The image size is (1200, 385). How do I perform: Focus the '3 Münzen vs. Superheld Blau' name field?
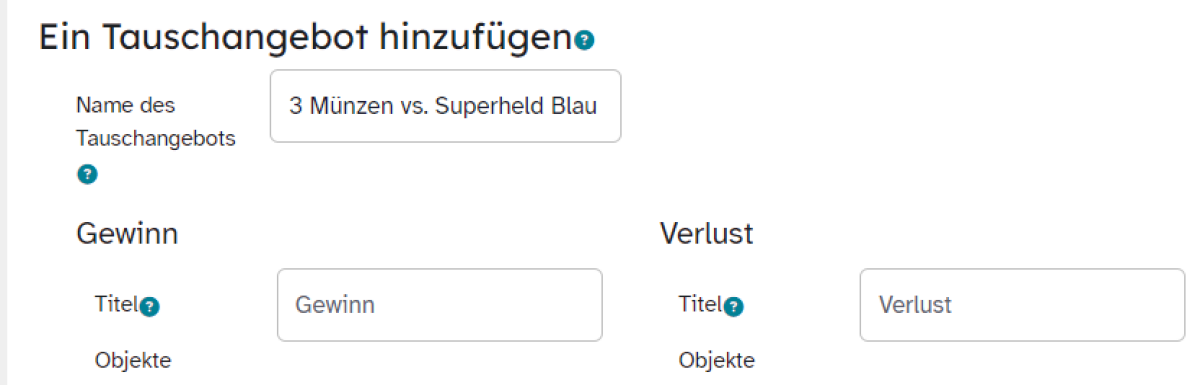pos(445,106)
